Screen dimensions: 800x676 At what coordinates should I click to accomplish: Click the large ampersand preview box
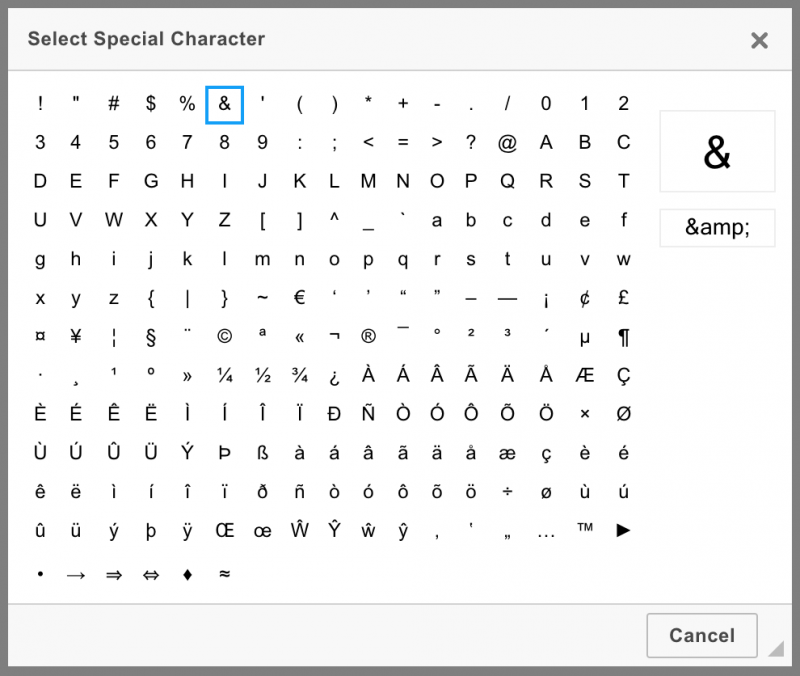coord(717,152)
